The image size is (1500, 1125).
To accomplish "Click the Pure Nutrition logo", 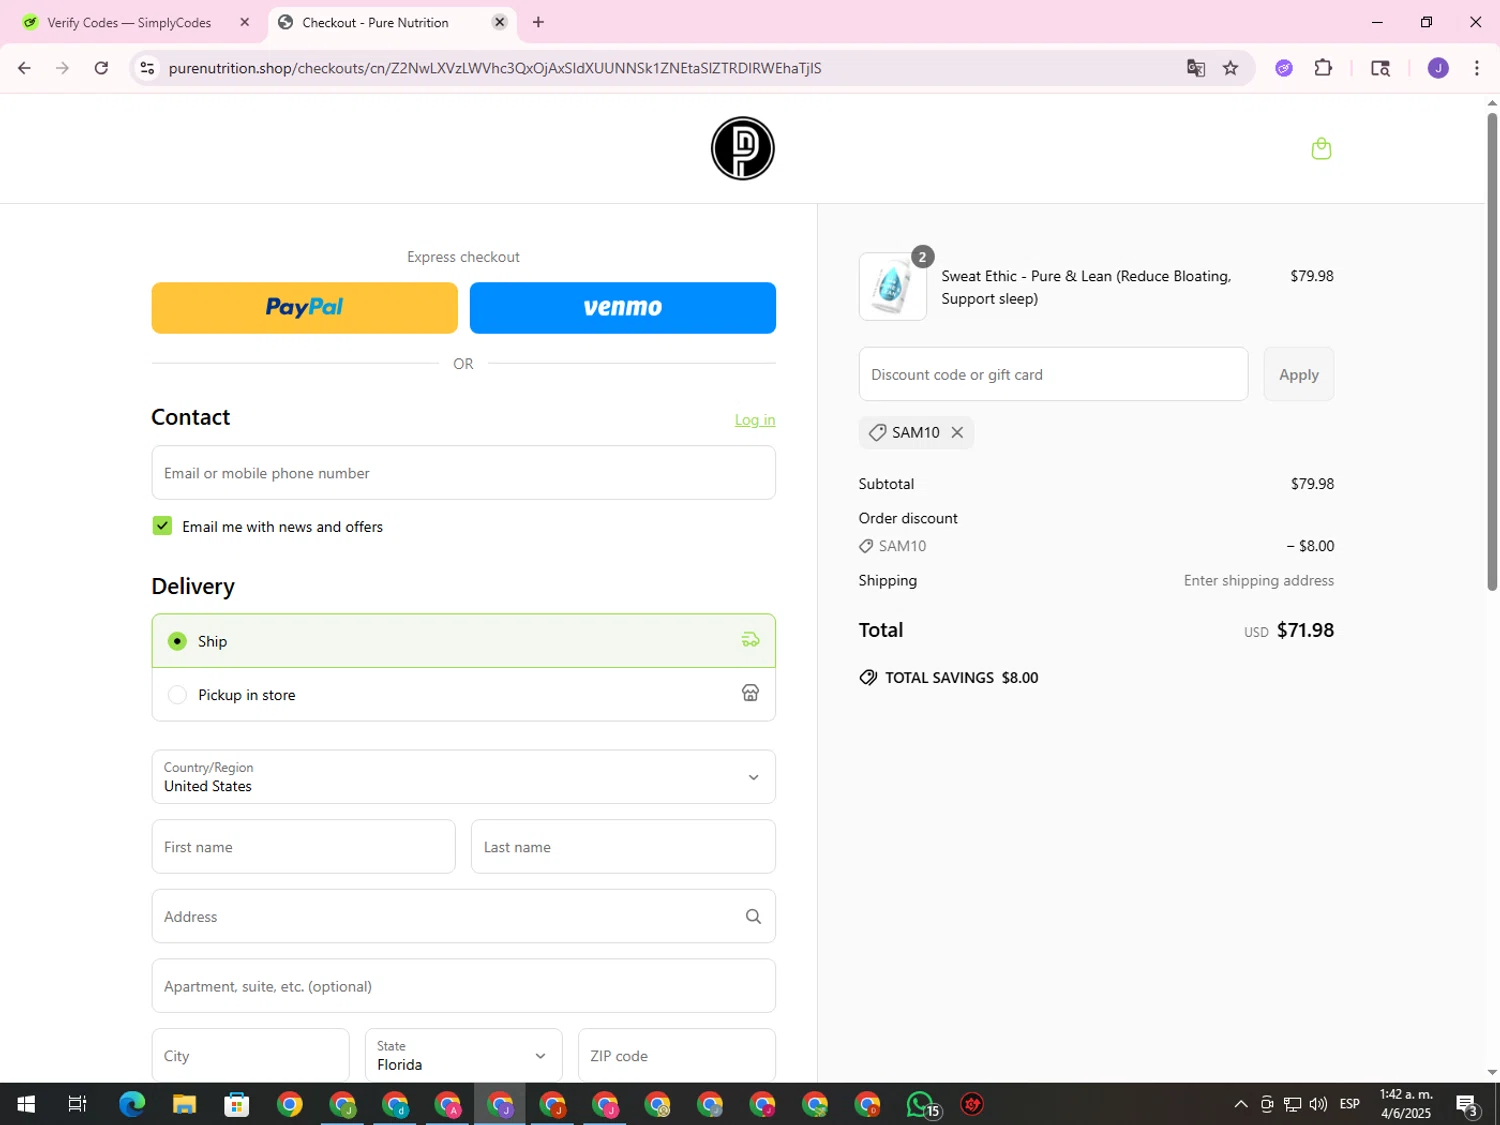I will 742,149.
